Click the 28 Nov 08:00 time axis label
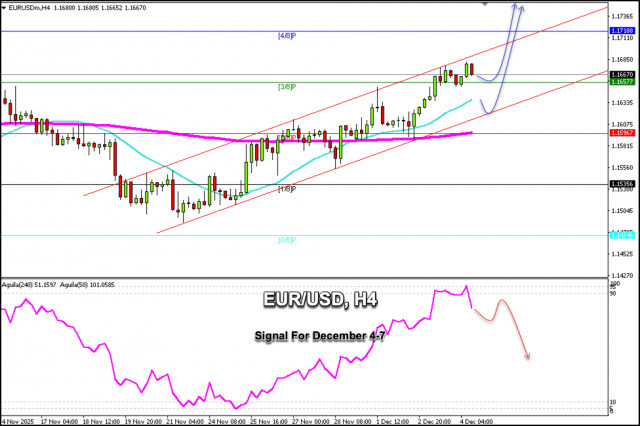Image resolution: width=640 pixels, height=426 pixels. coord(353,422)
